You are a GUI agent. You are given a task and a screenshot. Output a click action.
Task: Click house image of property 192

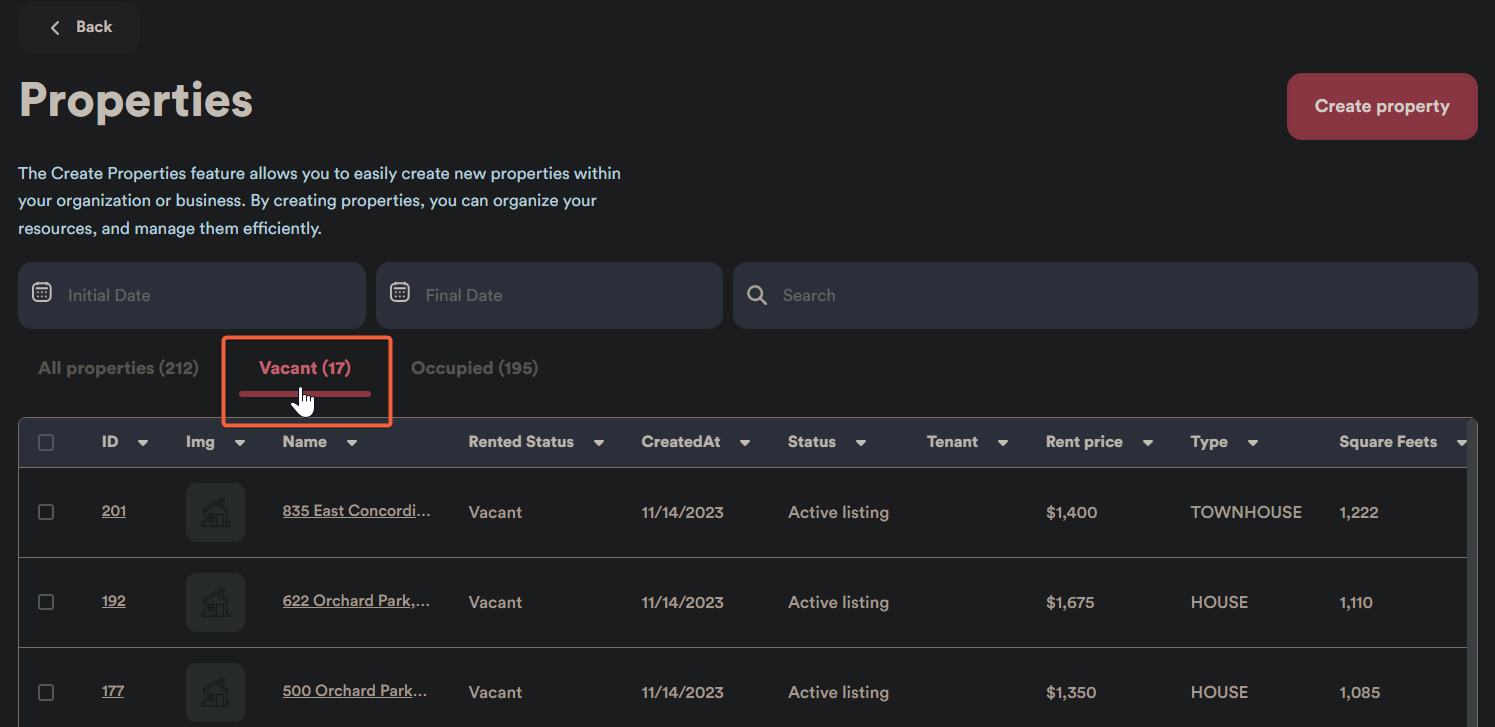pyautogui.click(x=215, y=602)
